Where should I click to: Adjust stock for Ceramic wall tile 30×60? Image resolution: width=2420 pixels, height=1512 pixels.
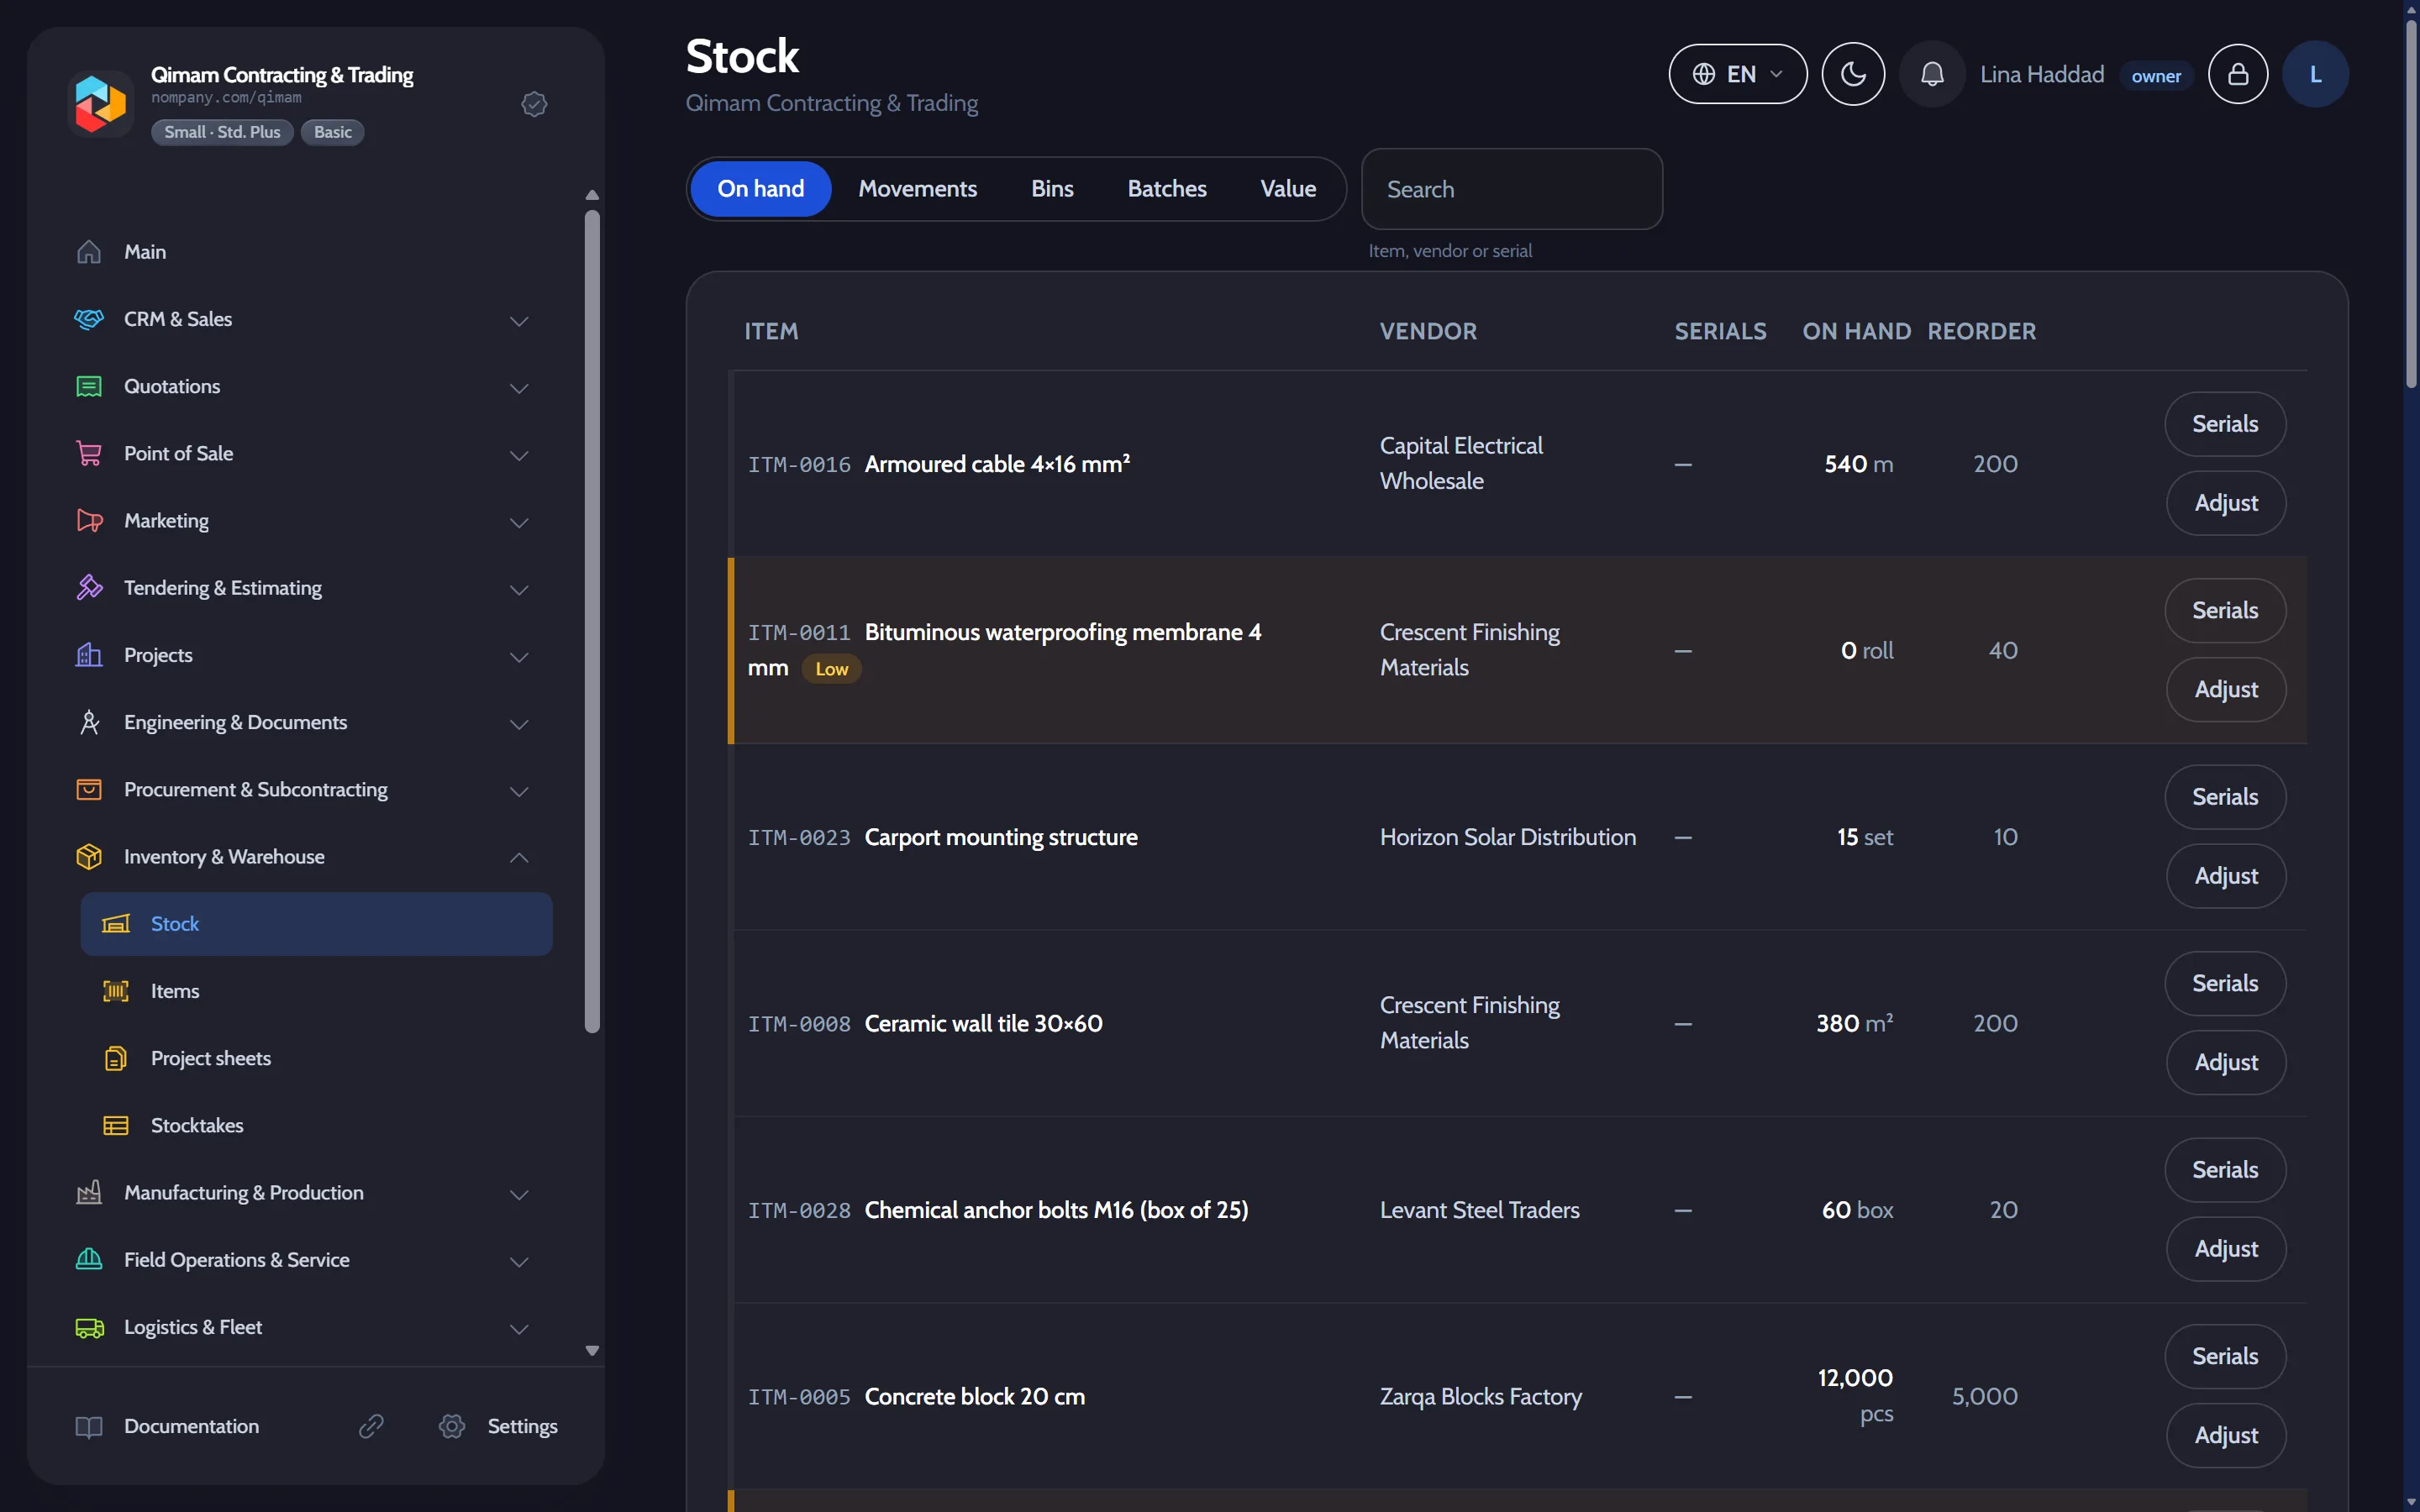[2225, 1062]
